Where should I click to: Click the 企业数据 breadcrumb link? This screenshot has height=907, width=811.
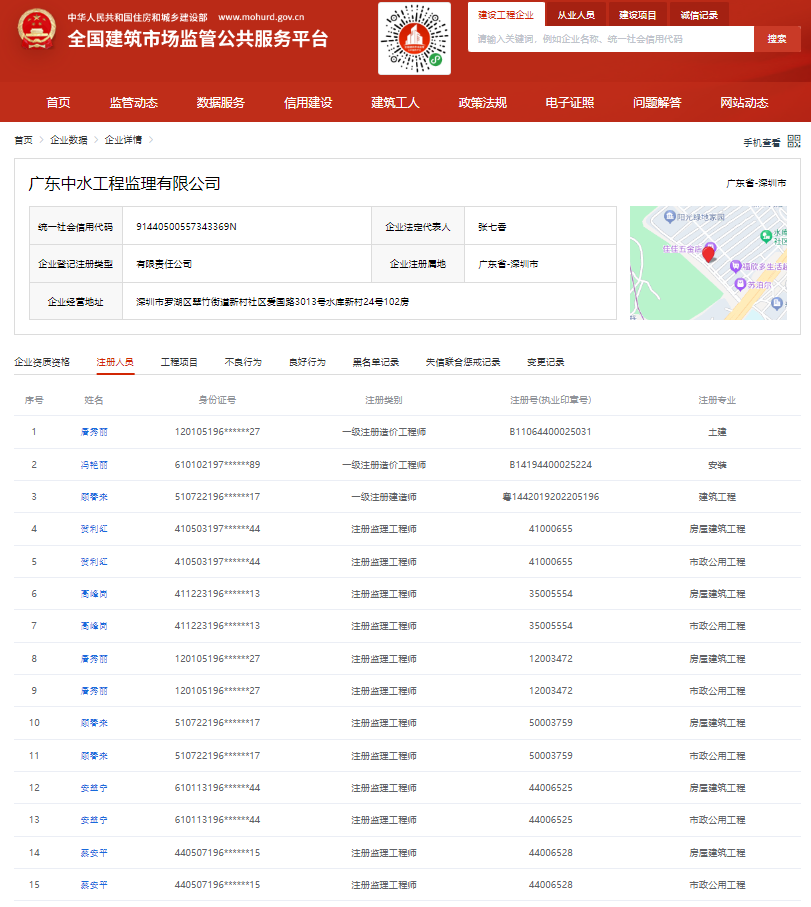[69, 140]
